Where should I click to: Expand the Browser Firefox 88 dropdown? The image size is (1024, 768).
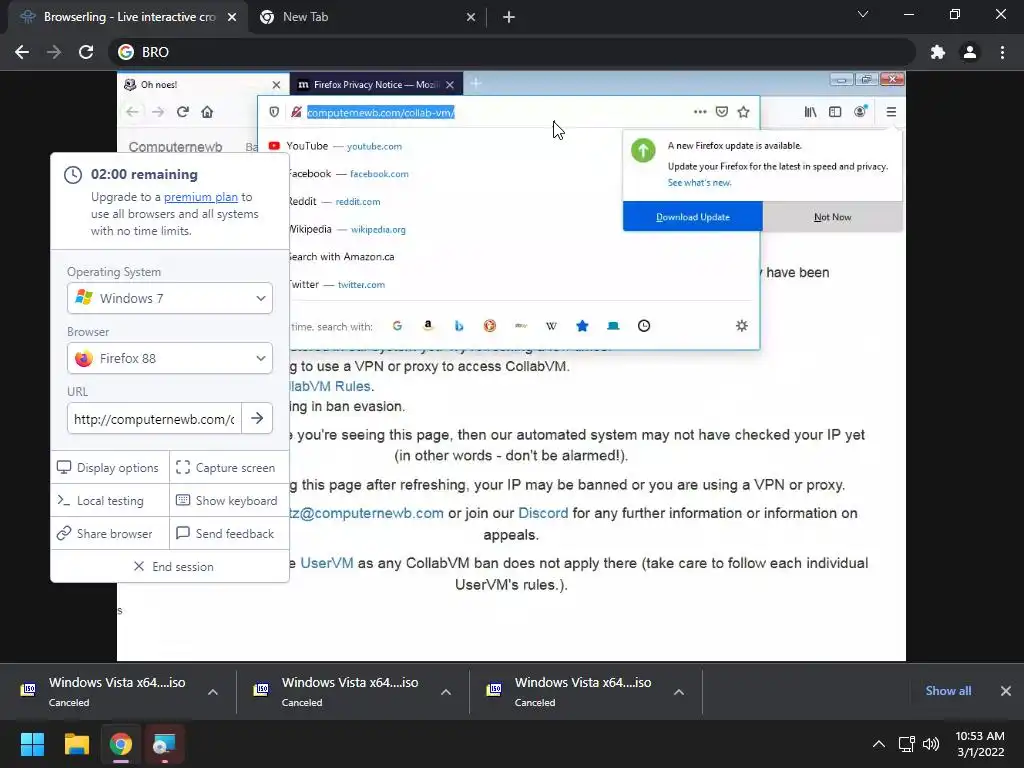pos(170,359)
